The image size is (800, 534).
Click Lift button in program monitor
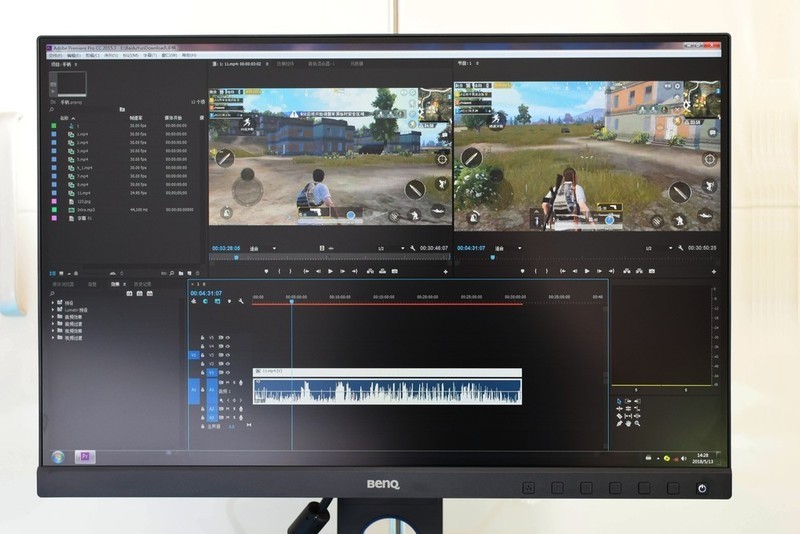click(627, 271)
